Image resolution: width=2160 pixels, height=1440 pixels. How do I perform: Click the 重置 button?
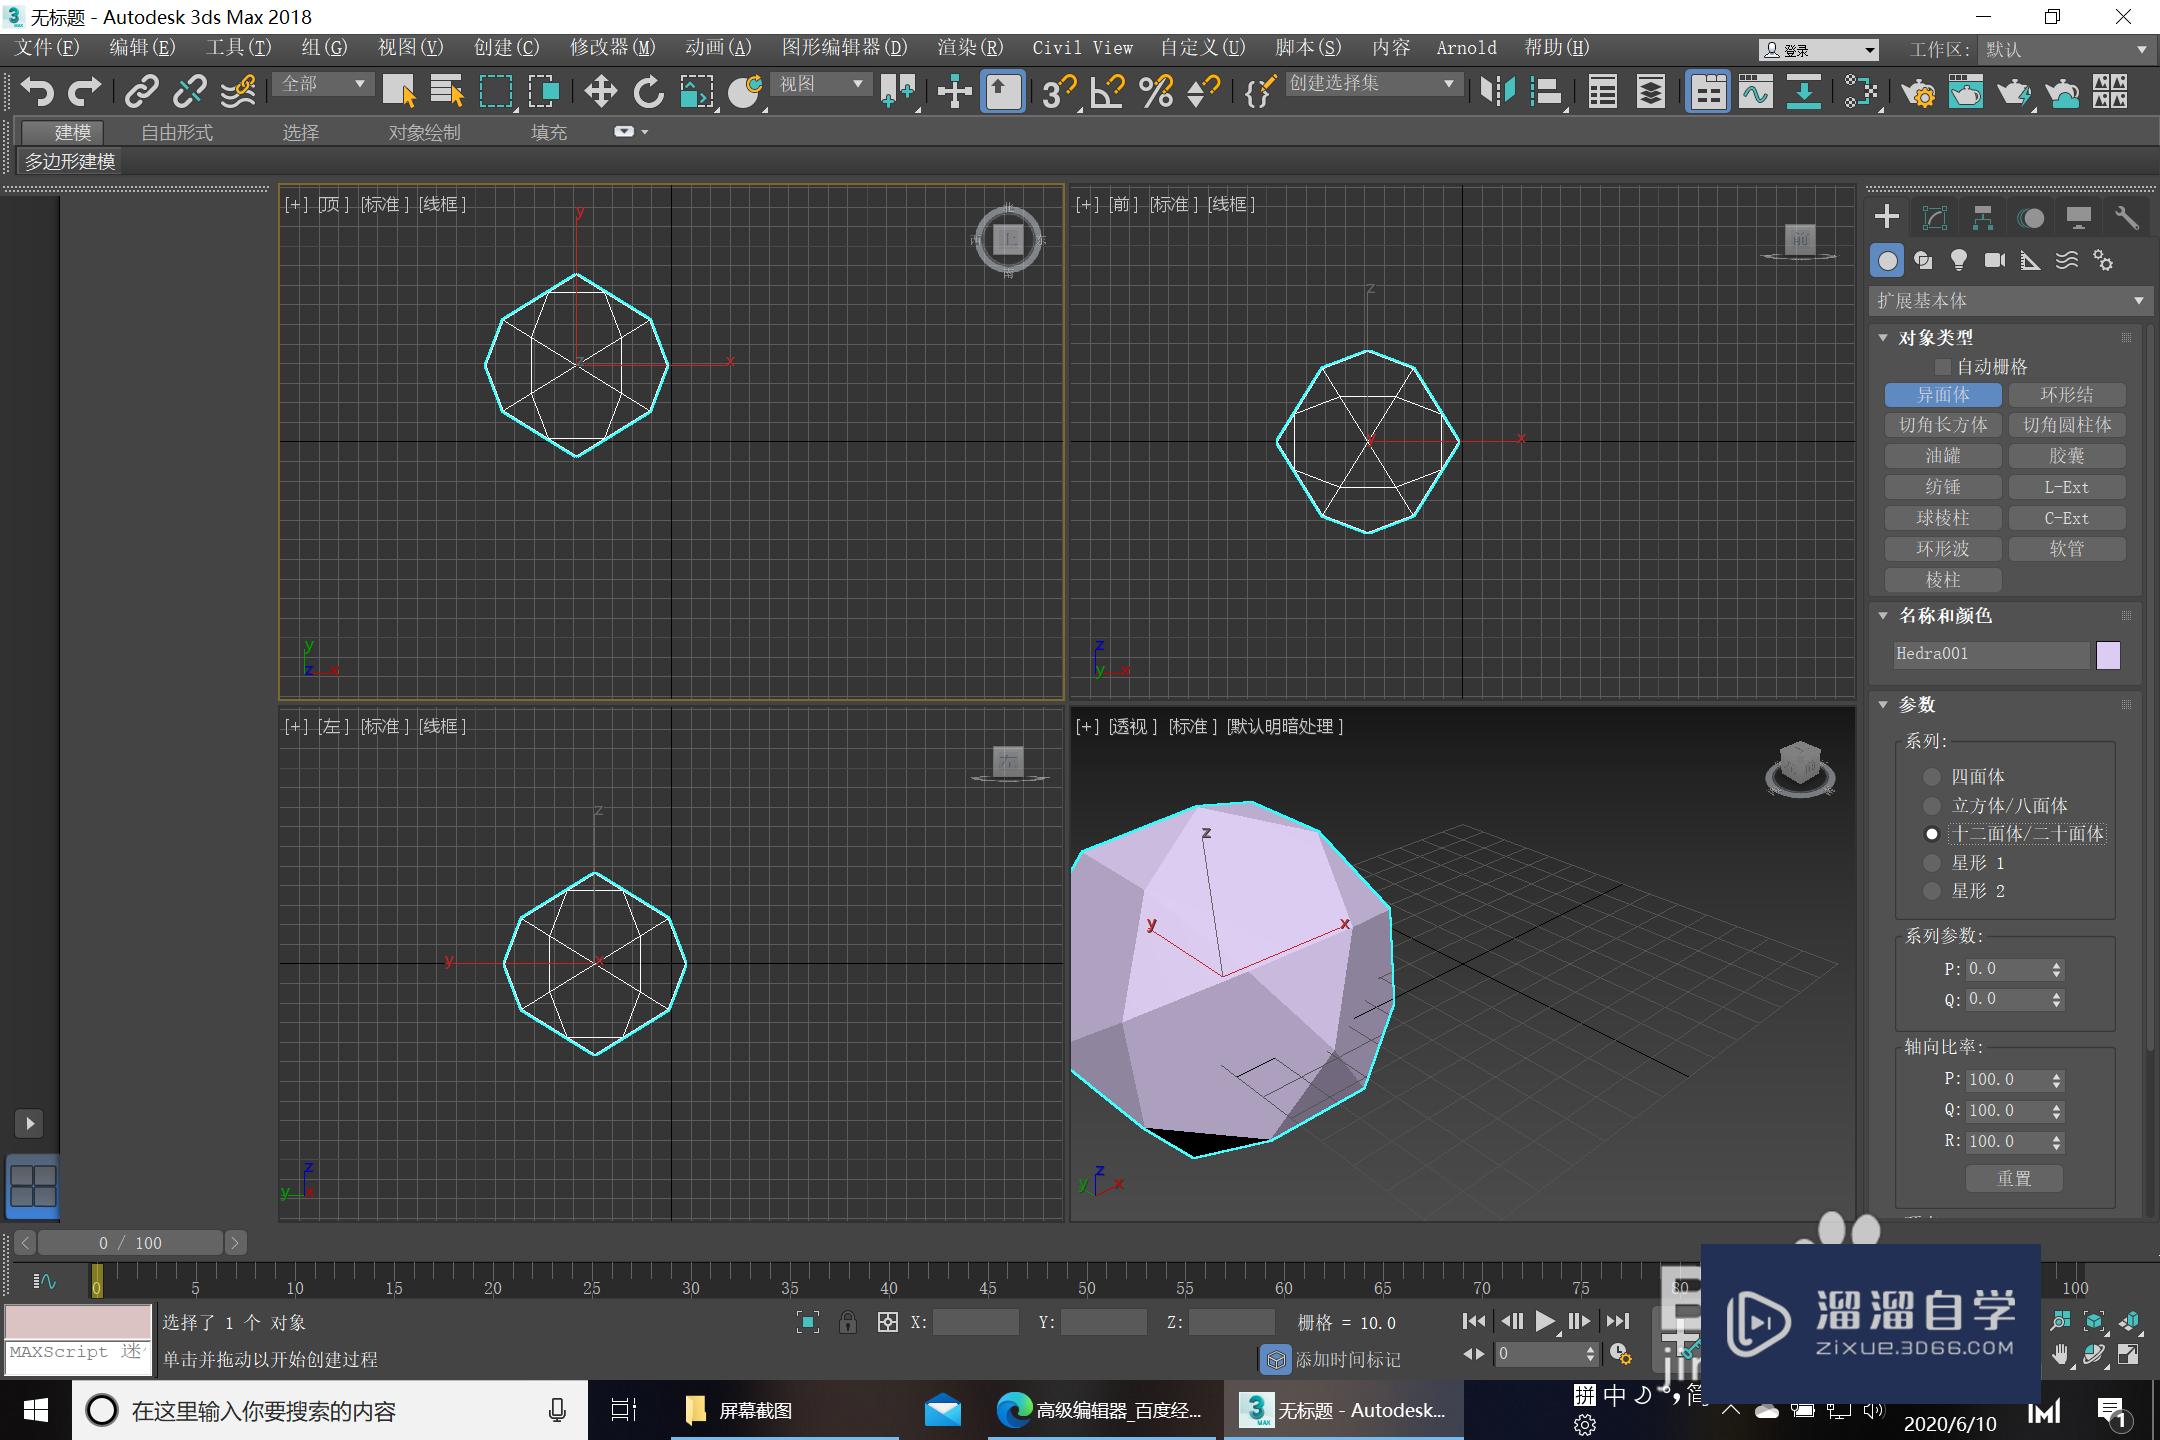[x=2014, y=1179]
